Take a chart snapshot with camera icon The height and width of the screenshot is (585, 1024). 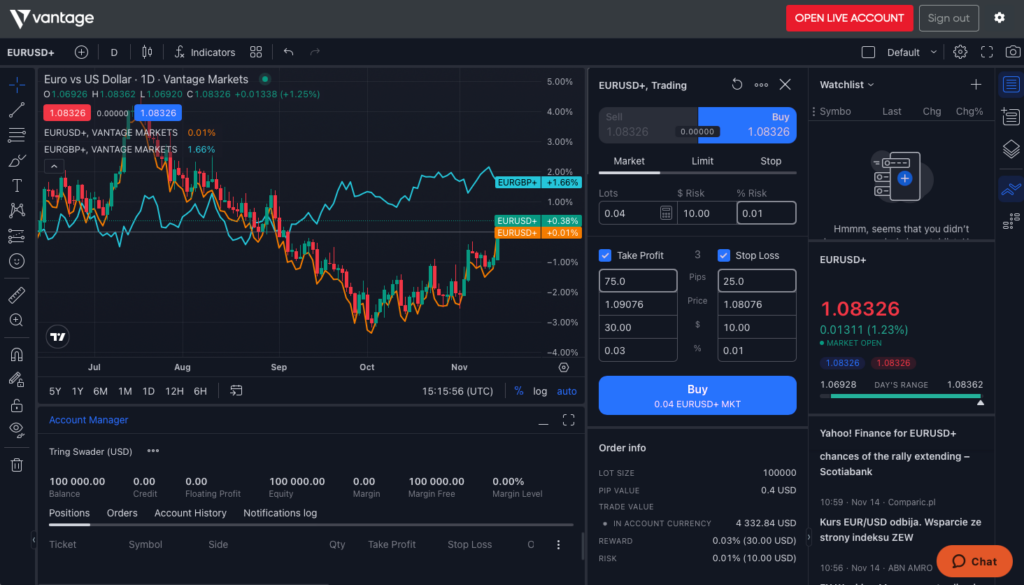(x=1013, y=52)
